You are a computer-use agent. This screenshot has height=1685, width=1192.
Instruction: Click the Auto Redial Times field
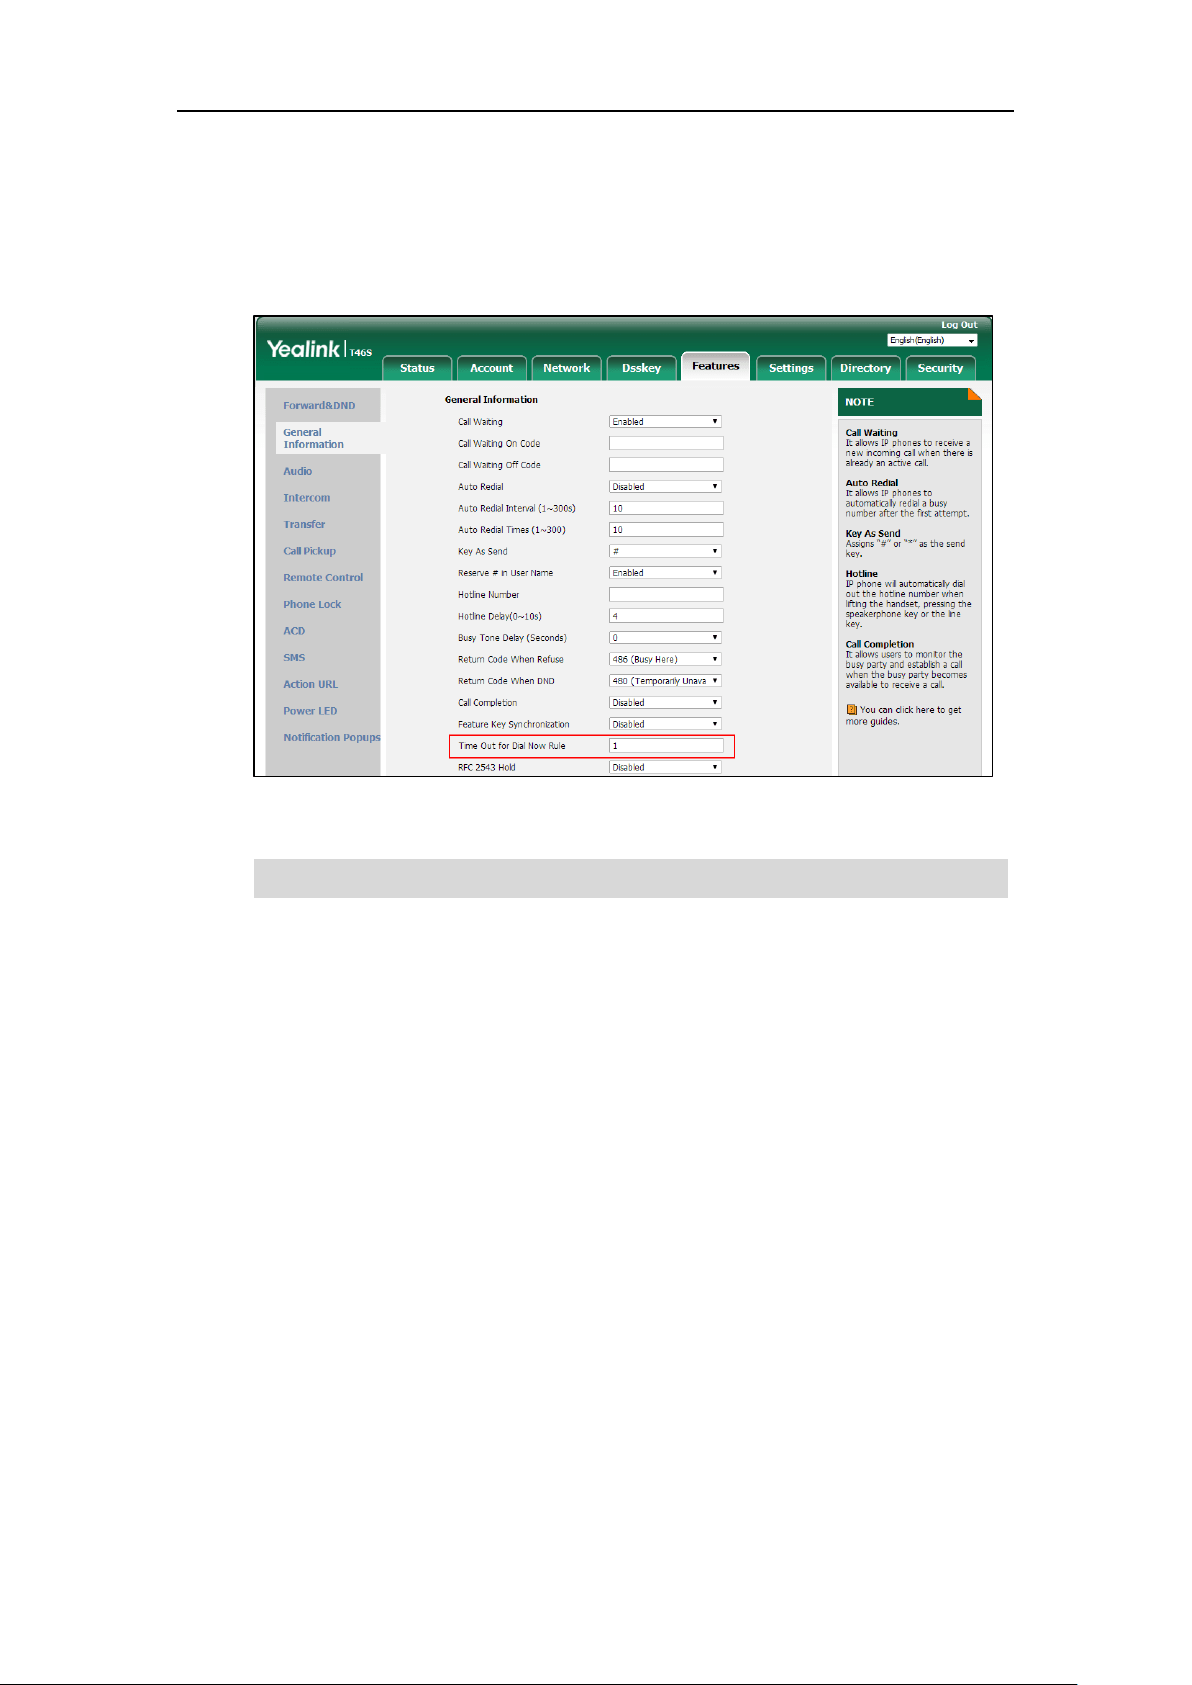point(666,530)
